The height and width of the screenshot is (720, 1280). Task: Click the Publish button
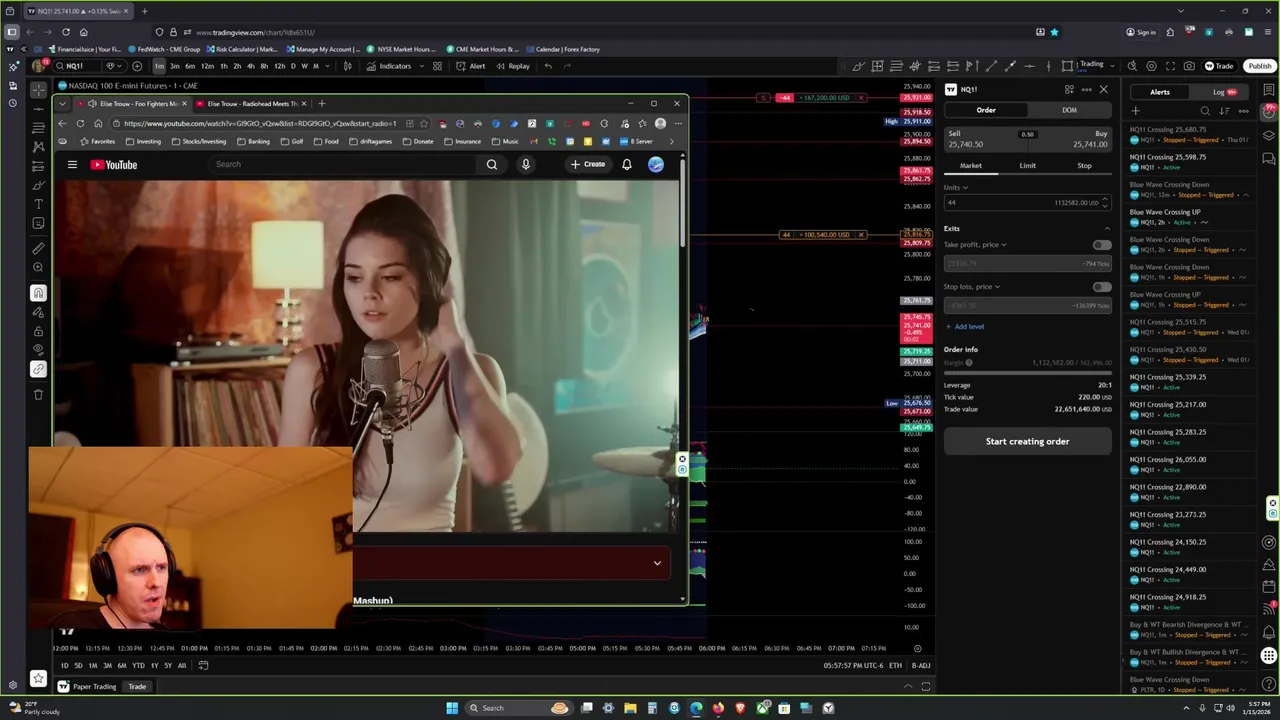1259,66
